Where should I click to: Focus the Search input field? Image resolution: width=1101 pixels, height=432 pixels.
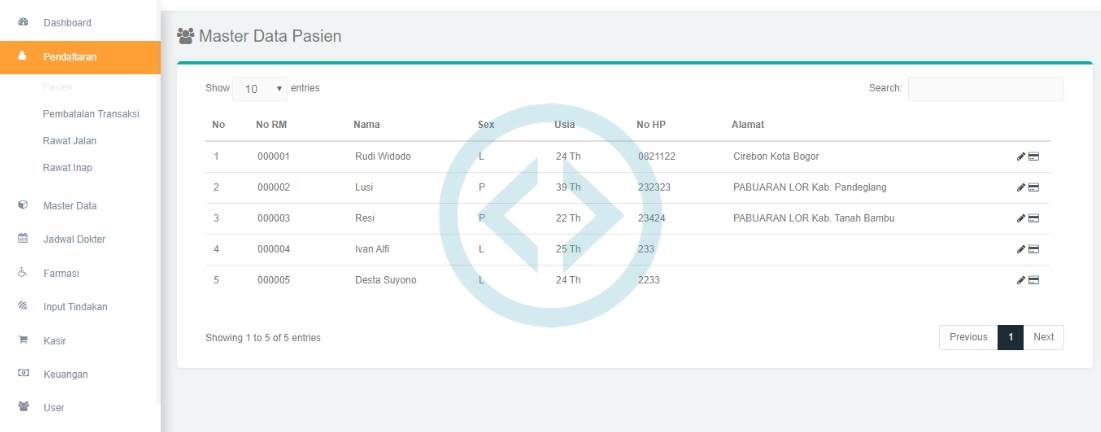(985, 89)
